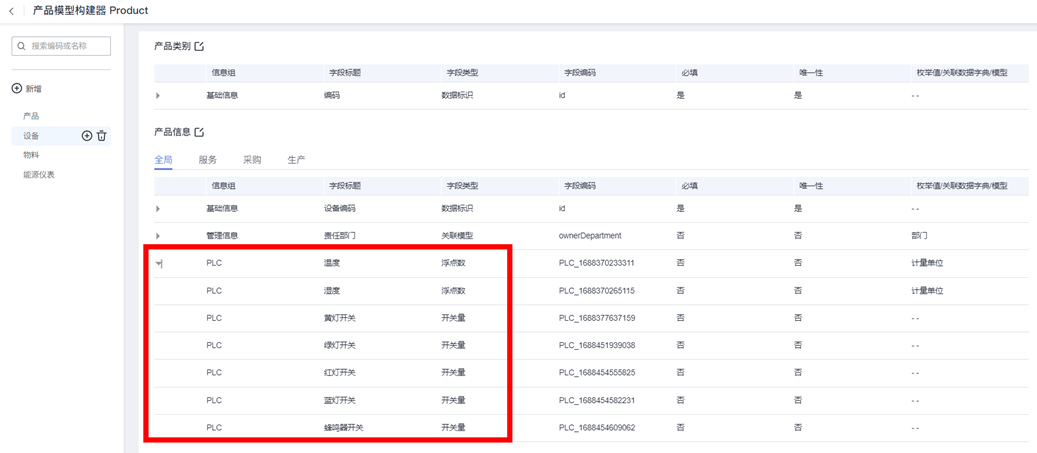Screen dimensions: 1037x453
Task: Select 设备 in the sidebar list
Action: [31, 136]
